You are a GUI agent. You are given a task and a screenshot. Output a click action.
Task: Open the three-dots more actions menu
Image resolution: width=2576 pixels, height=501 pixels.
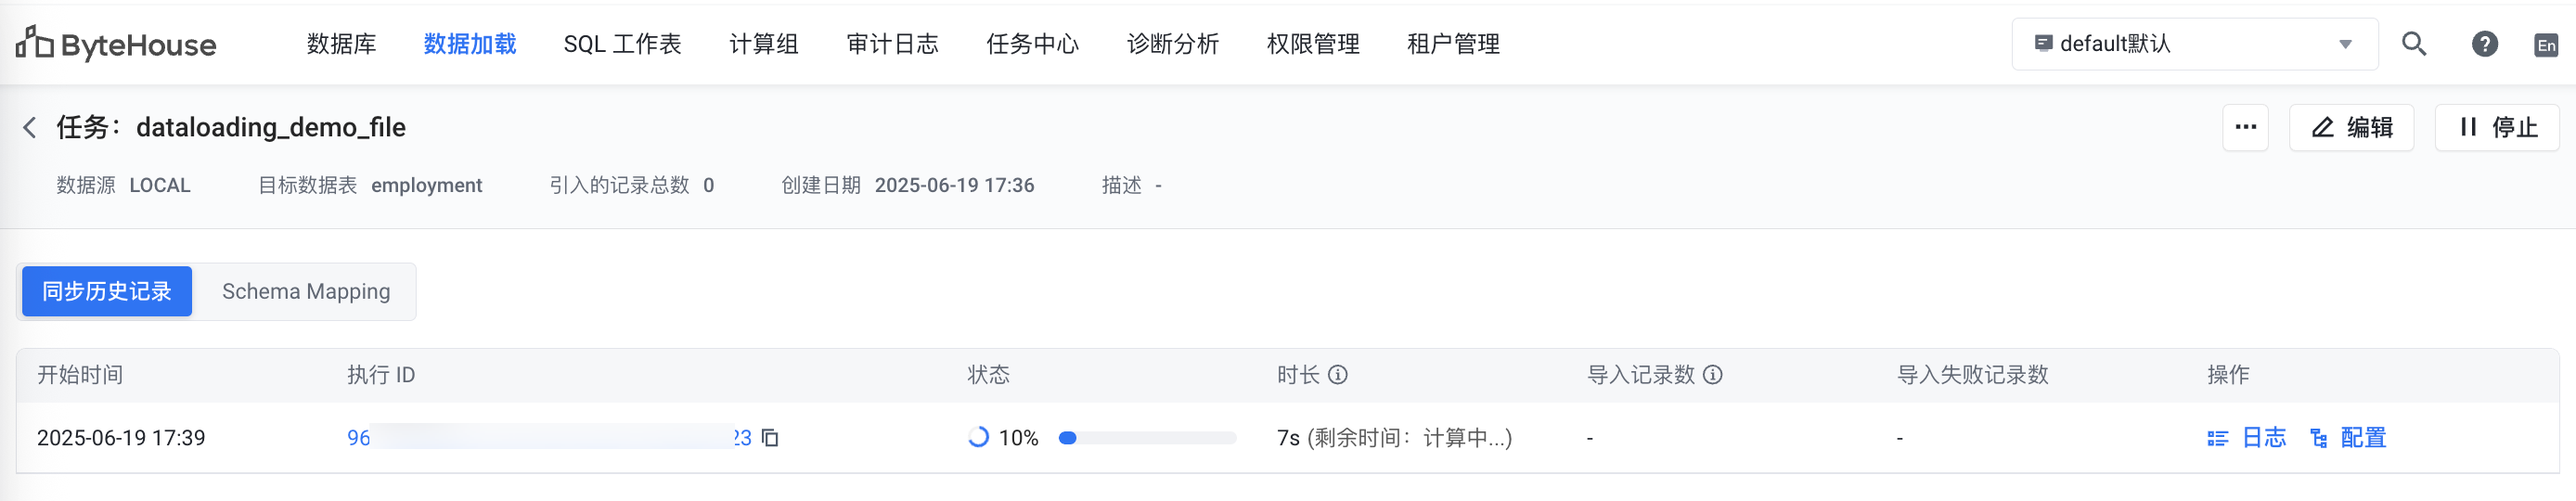click(x=2245, y=127)
